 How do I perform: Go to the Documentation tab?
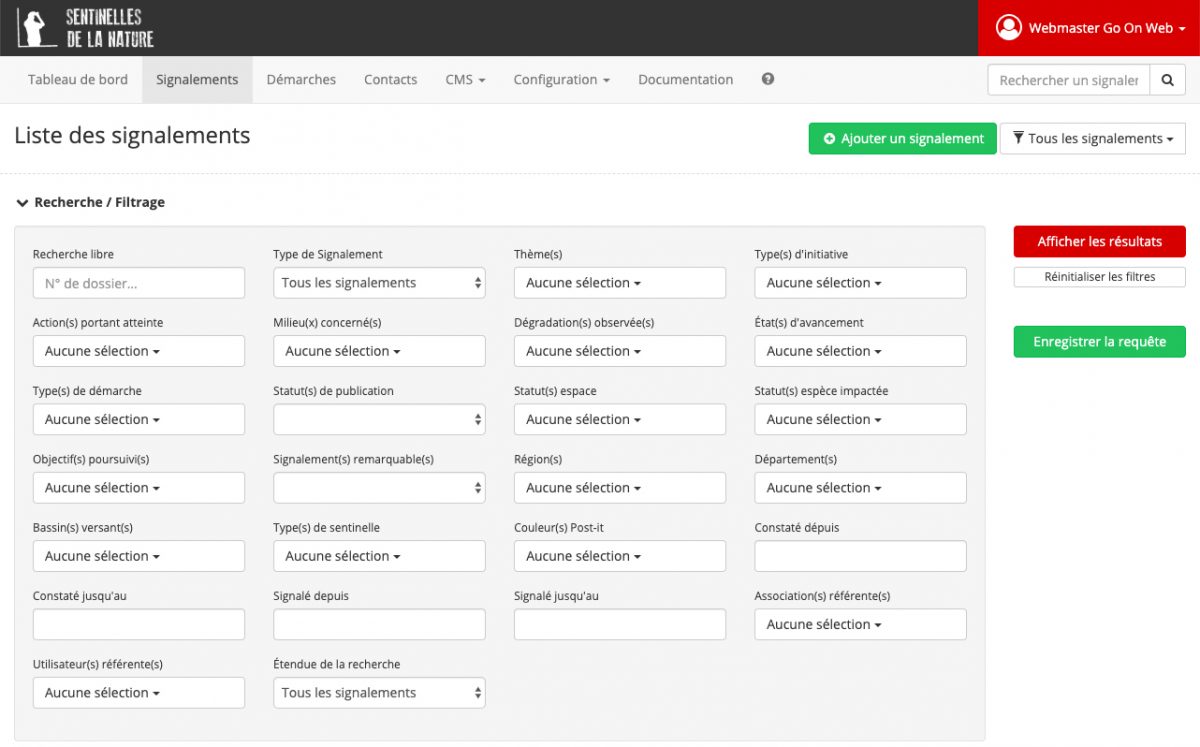(685, 80)
